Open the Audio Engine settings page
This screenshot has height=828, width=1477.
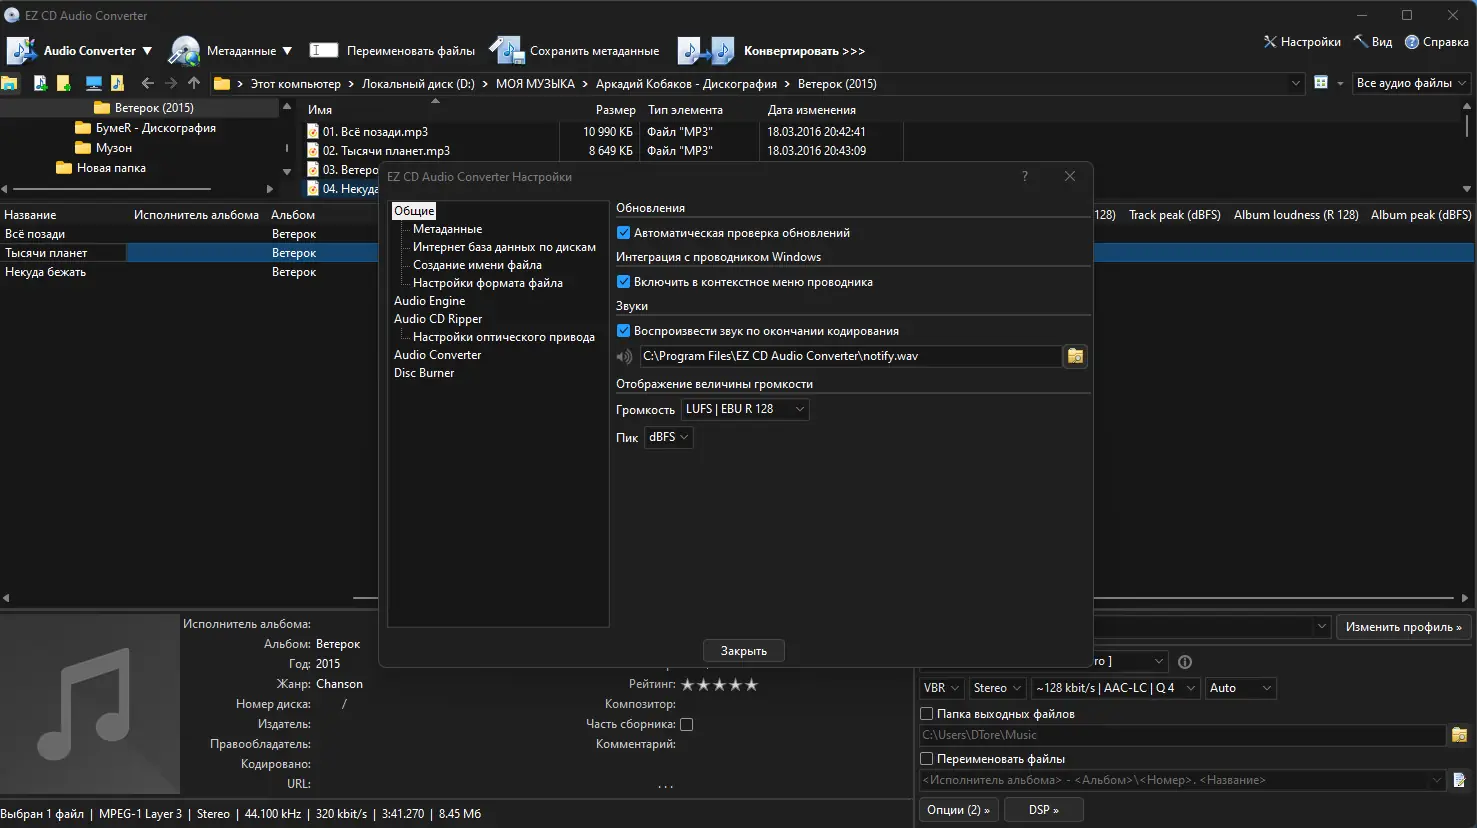(429, 301)
